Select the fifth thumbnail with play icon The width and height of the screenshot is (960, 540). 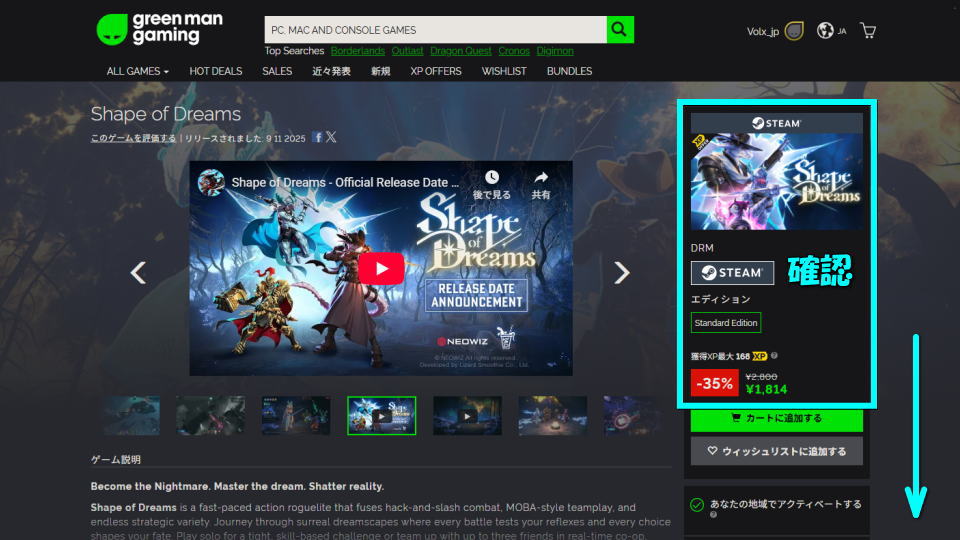[x=467, y=416]
